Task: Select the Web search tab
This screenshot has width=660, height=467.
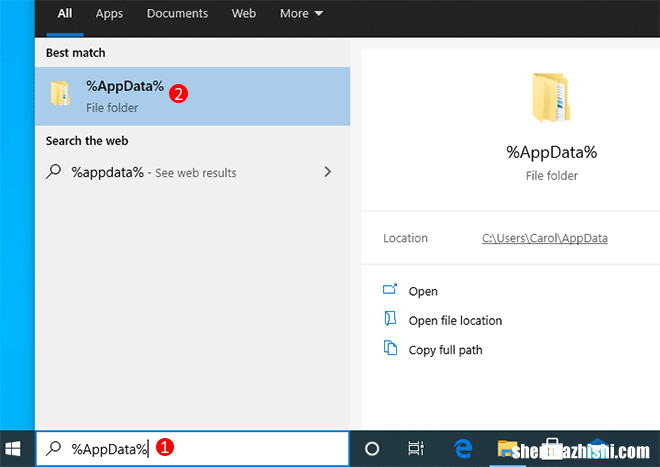Action: coord(244,13)
